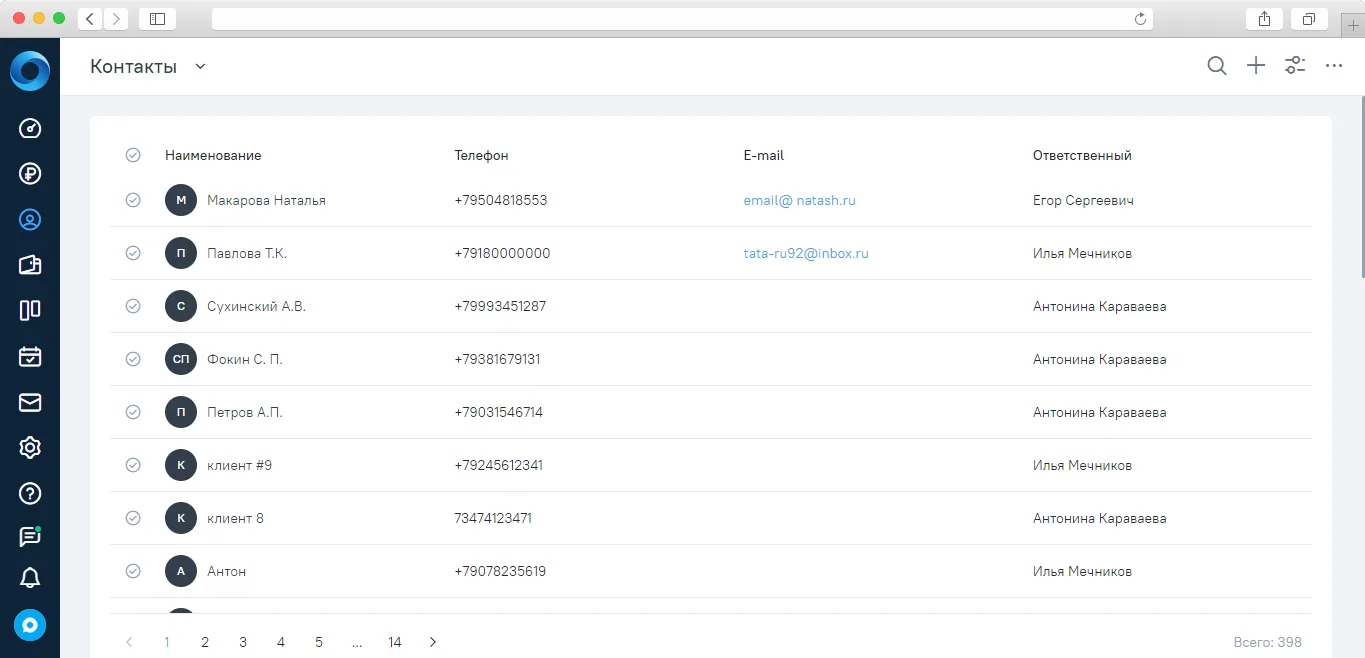Go to page 5 in pagination
Viewport: 1365px width, 658px height.
click(319, 642)
